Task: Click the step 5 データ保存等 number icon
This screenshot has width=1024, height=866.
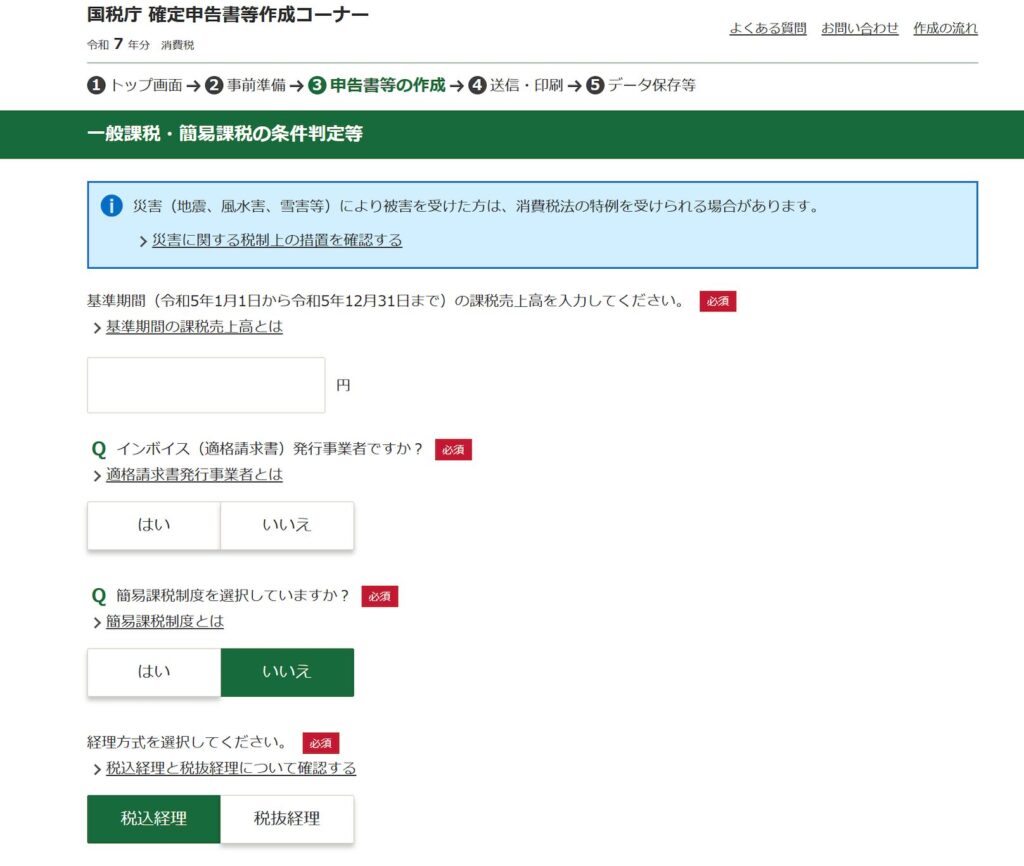Action: click(x=595, y=85)
